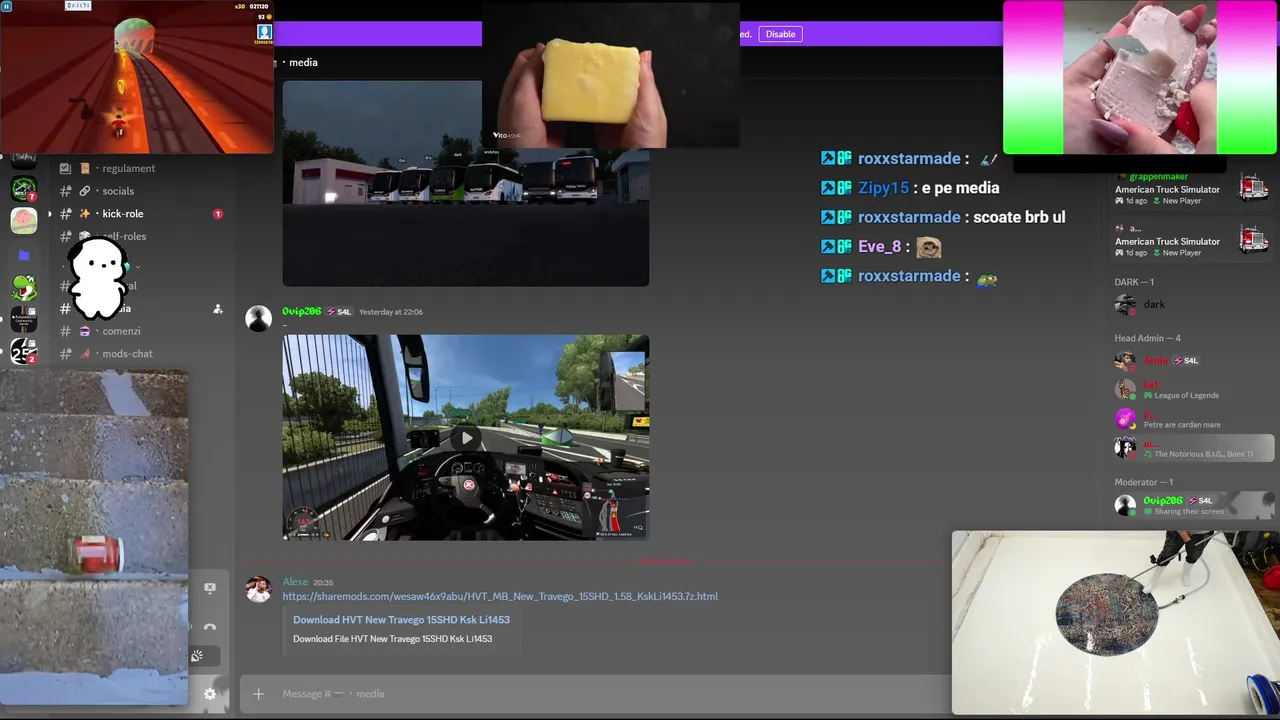Open the second American Truck Simulator activity card

pos(1192,240)
